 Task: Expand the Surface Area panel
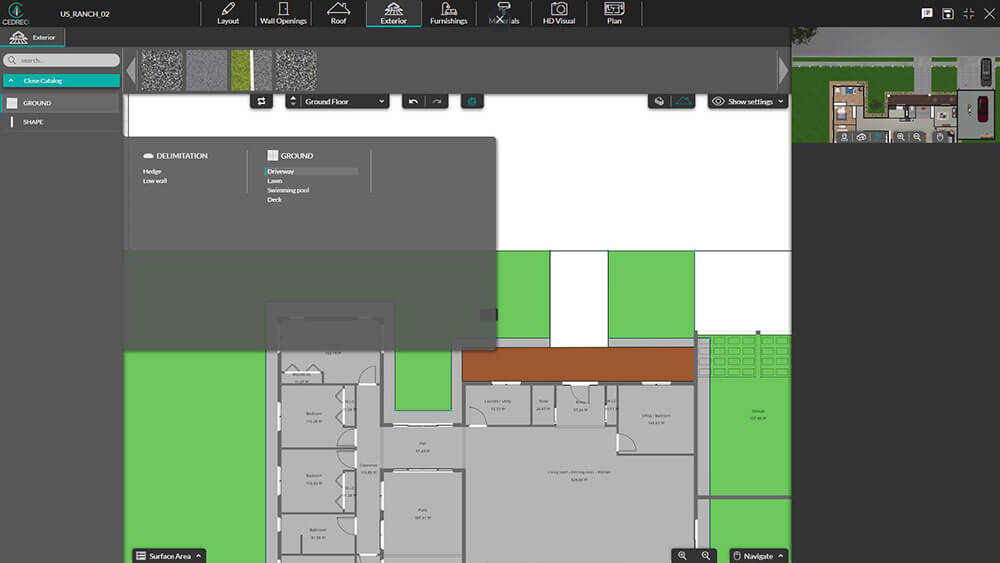(x=169, y=555)
